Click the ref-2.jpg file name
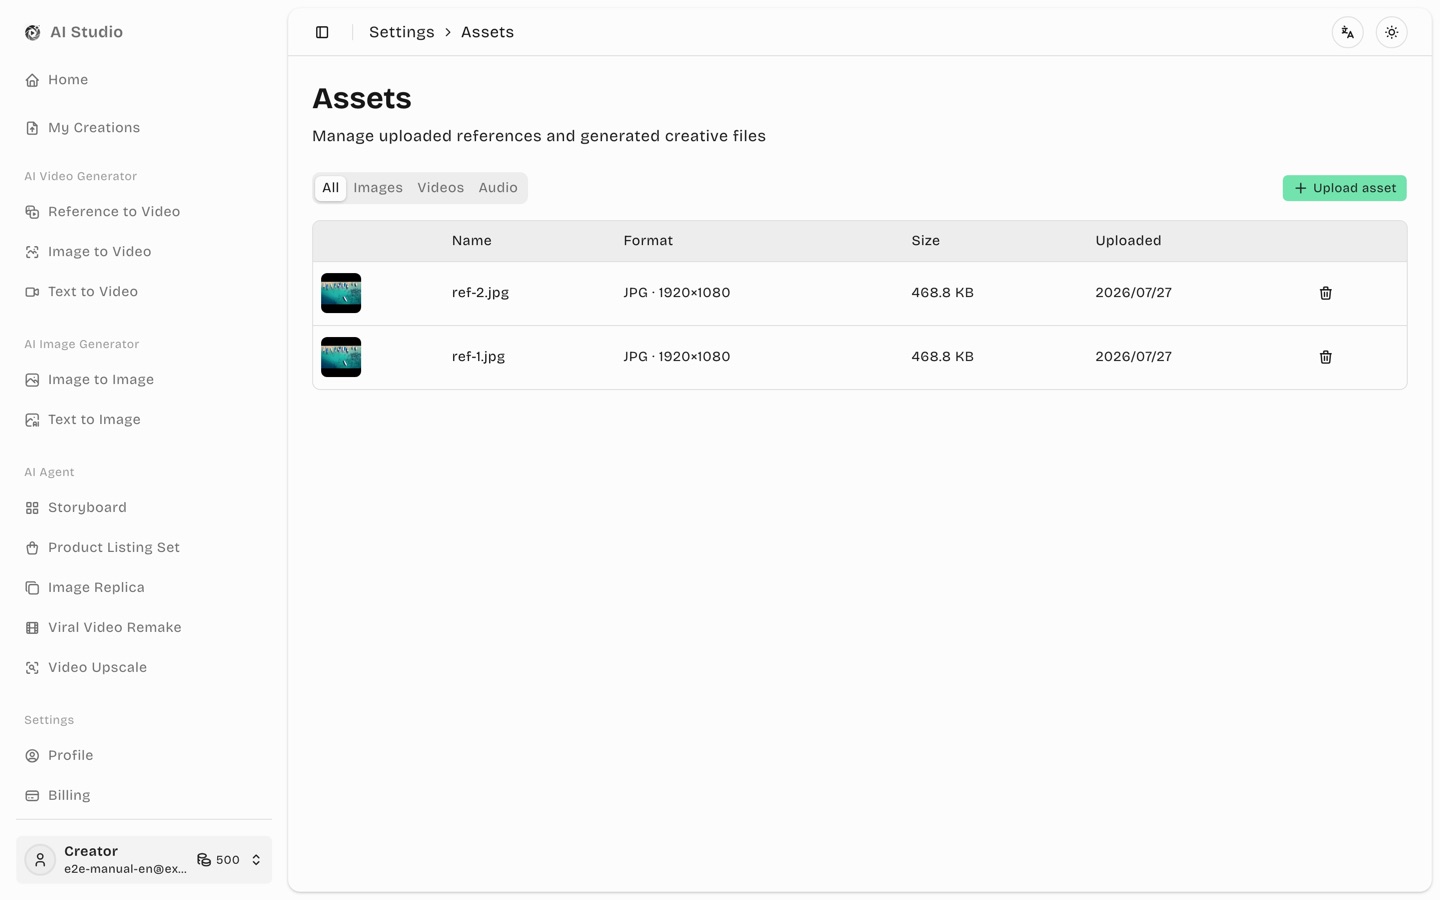This screenshot has height=900, width=1440. [480, 293]
